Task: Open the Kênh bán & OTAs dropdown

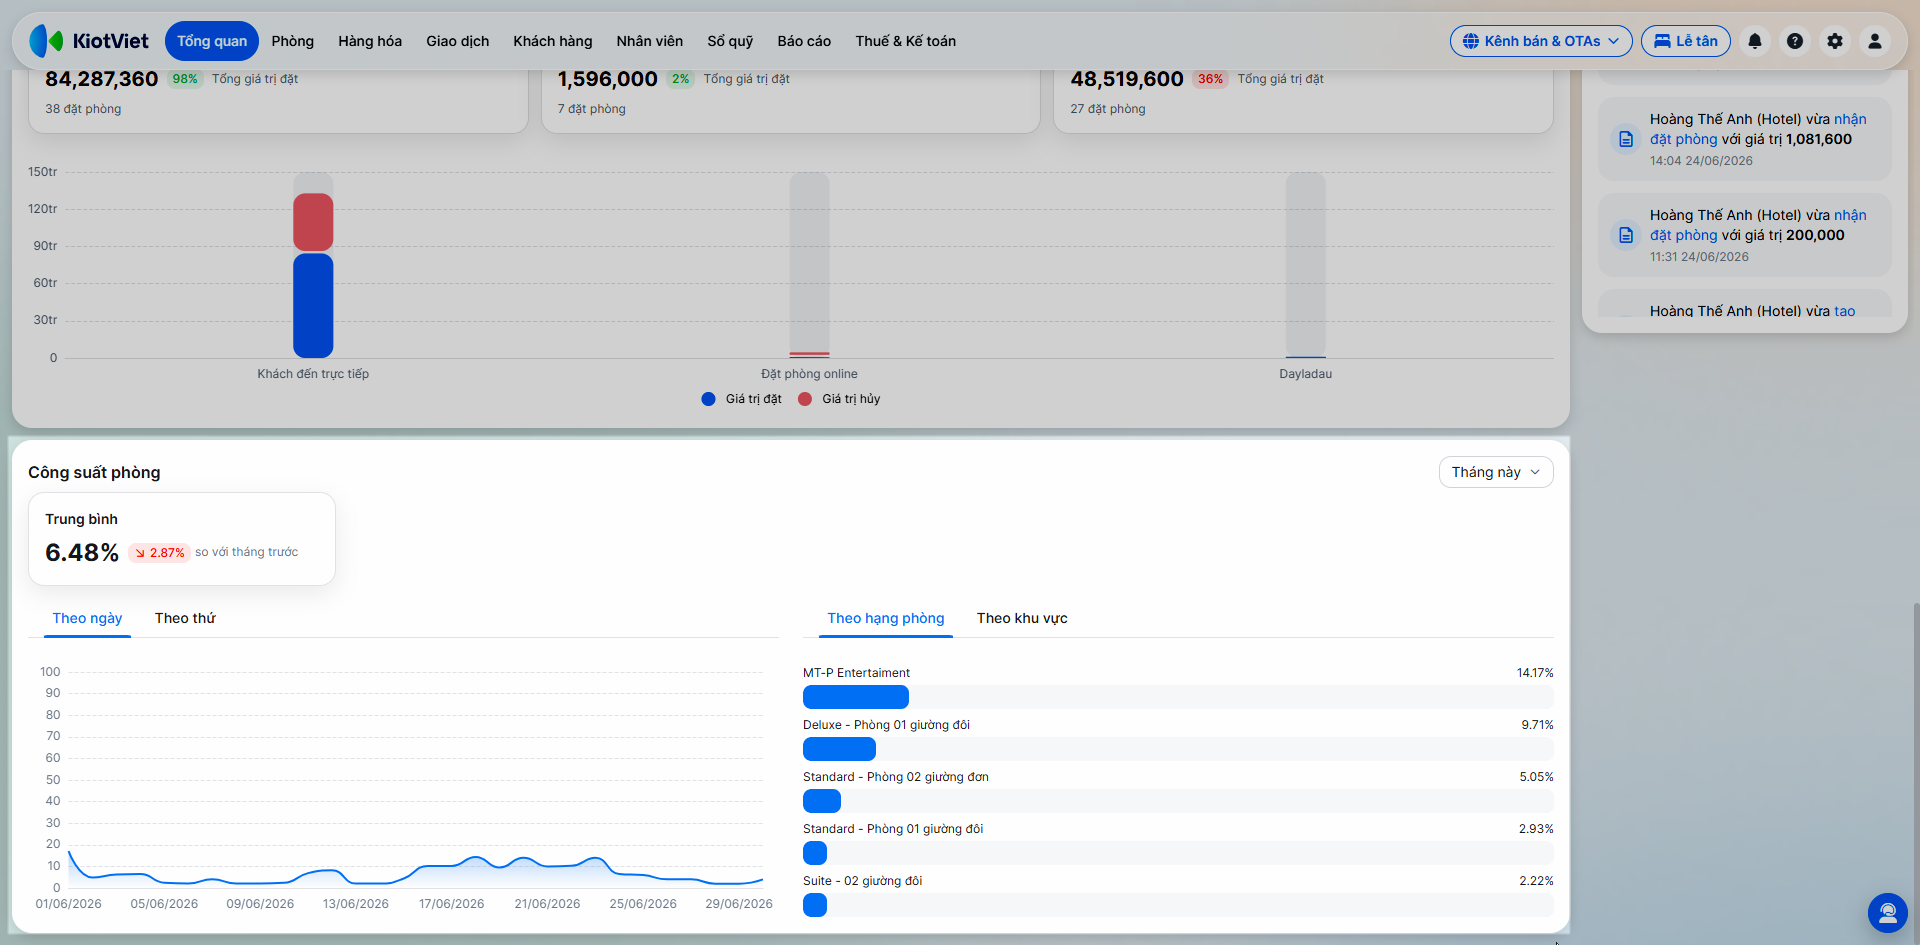Action: click(1541, 41)
